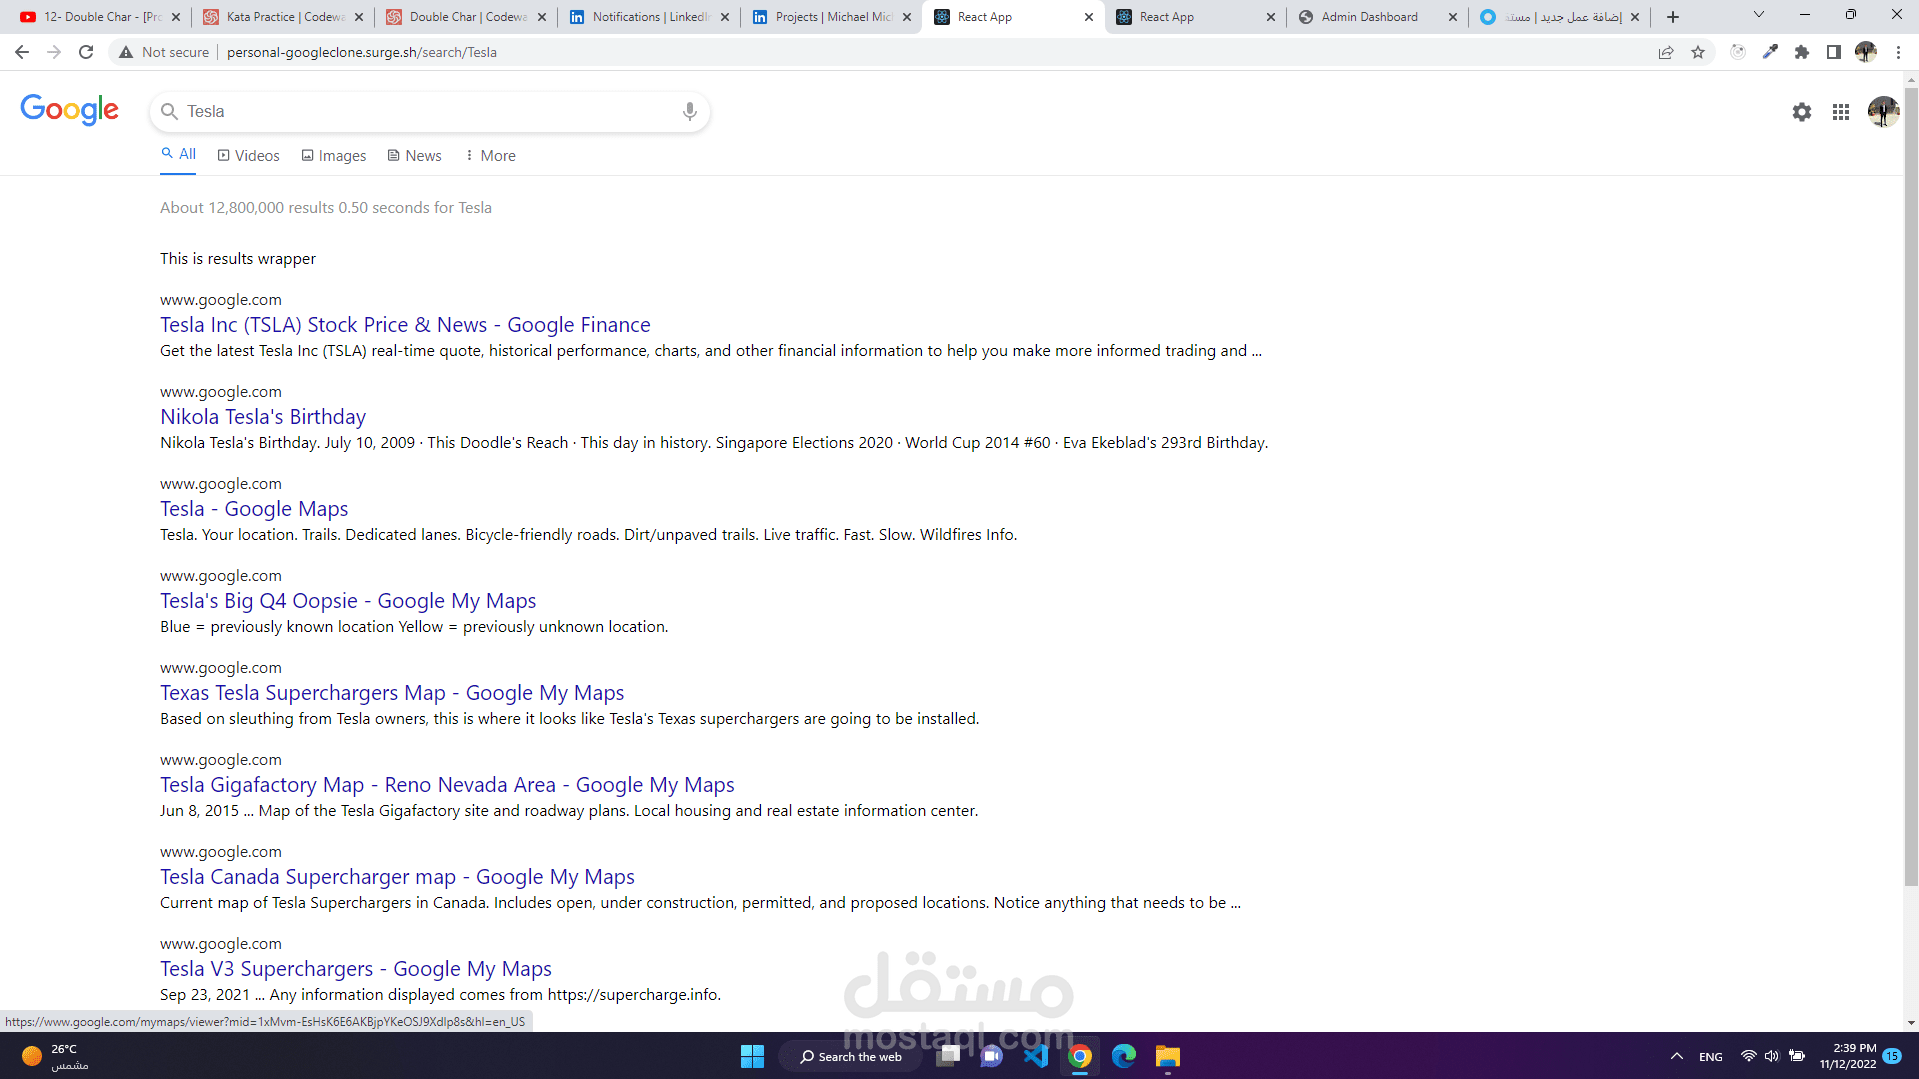
Task: Switch to Kata Practice Codewars tab
Action: (x=283, y=17)
